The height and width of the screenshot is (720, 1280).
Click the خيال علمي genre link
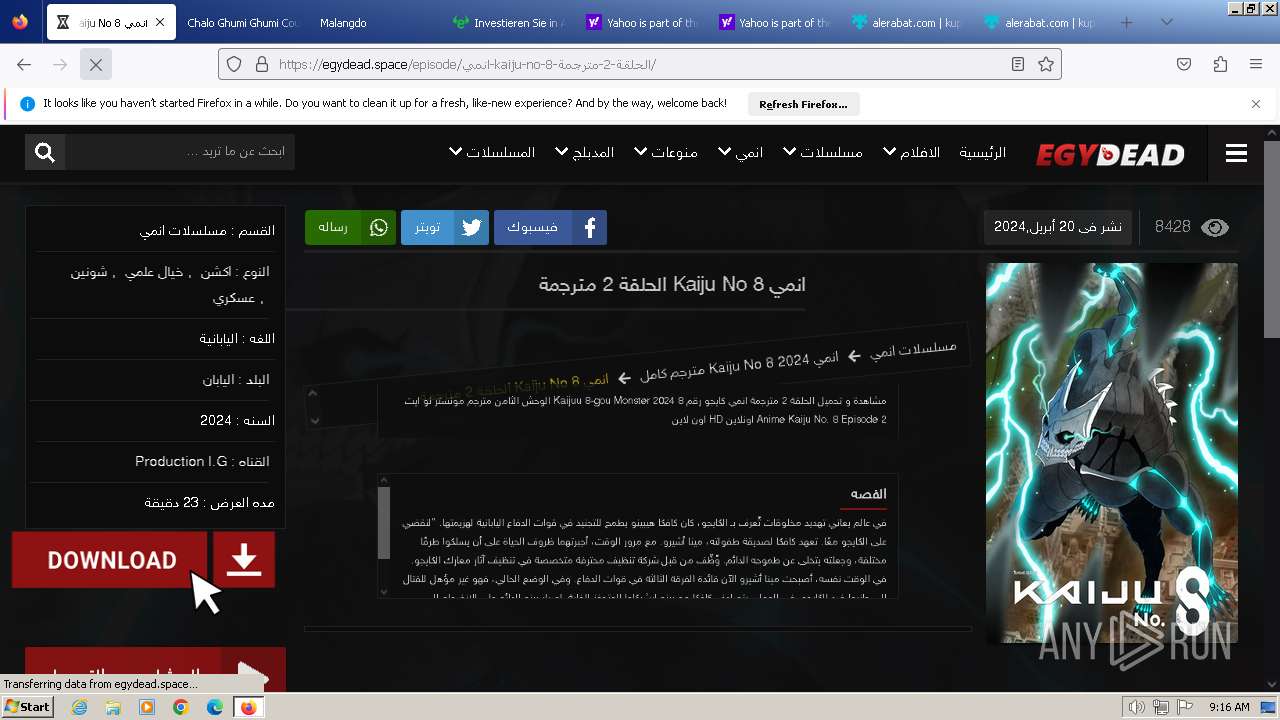click(153, 272)
